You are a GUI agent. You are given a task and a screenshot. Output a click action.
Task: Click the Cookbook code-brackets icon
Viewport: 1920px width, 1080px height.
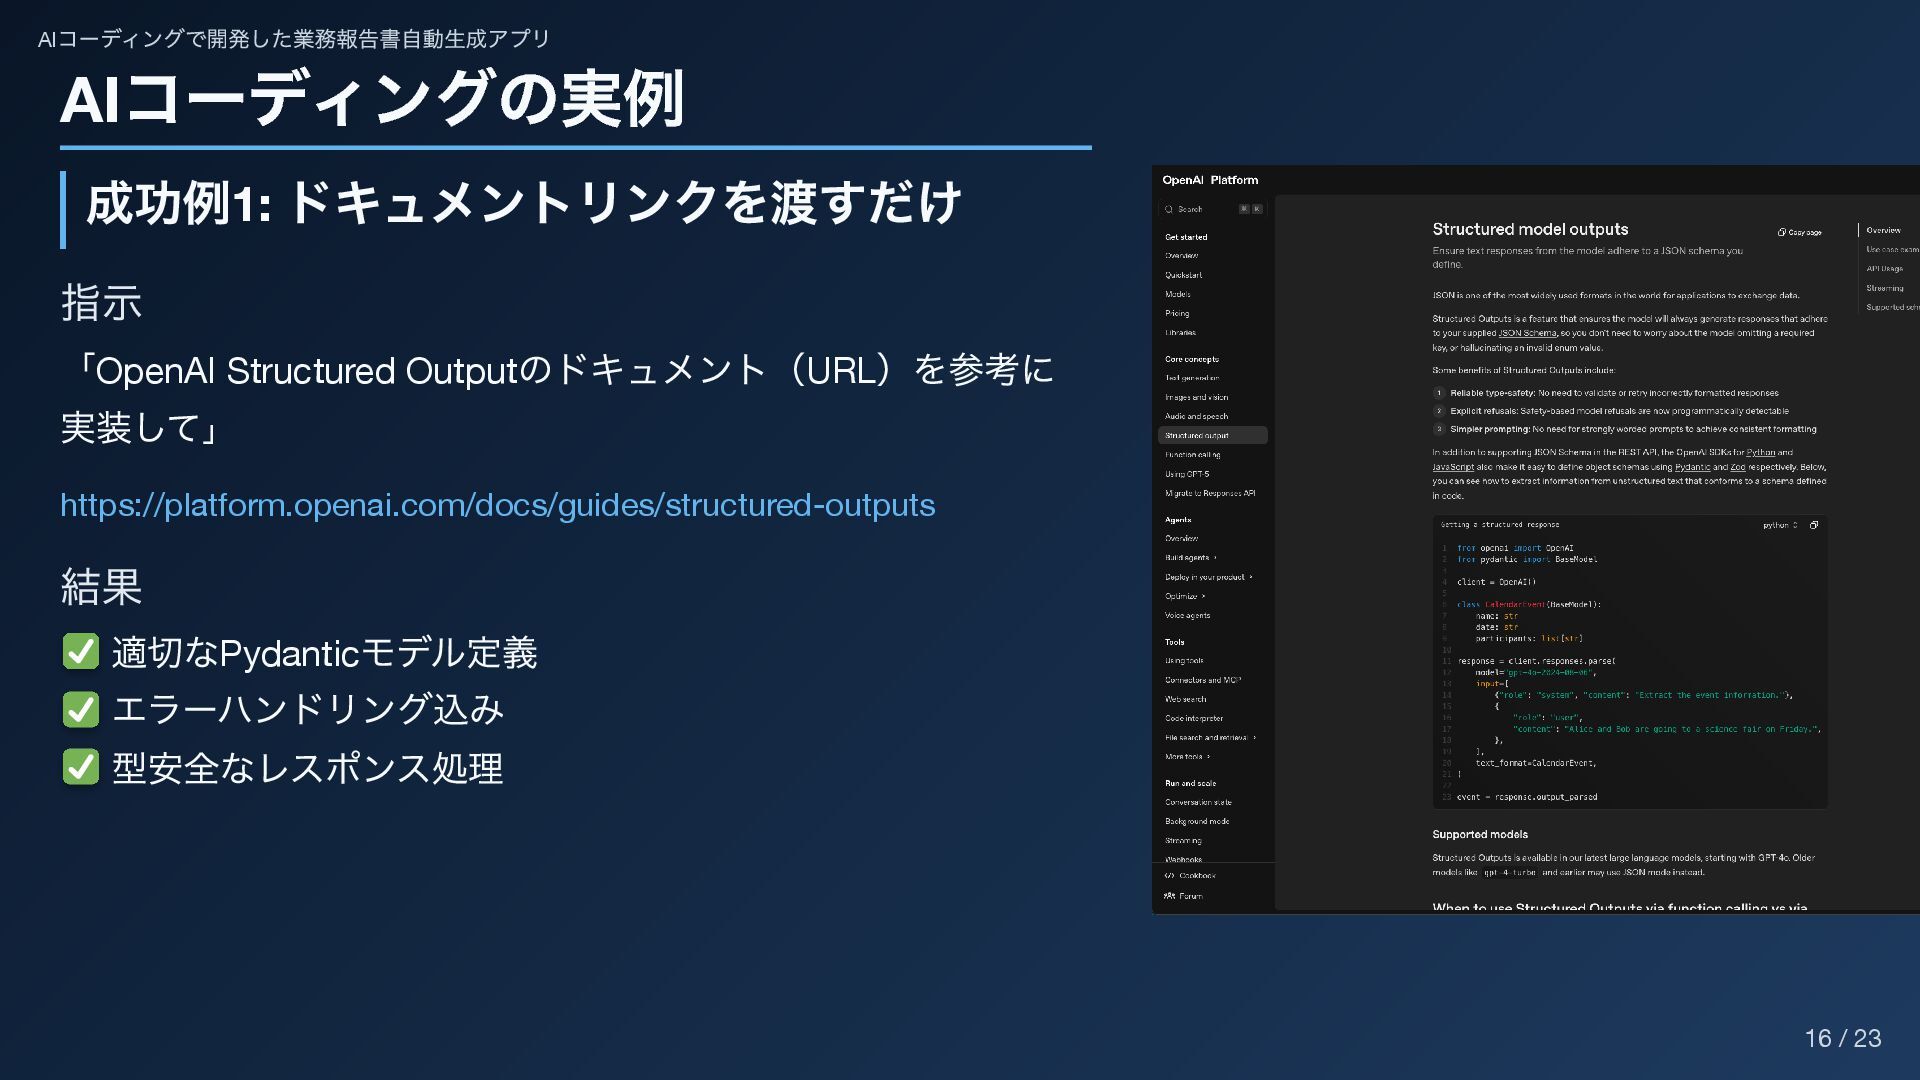[1169, 876]
